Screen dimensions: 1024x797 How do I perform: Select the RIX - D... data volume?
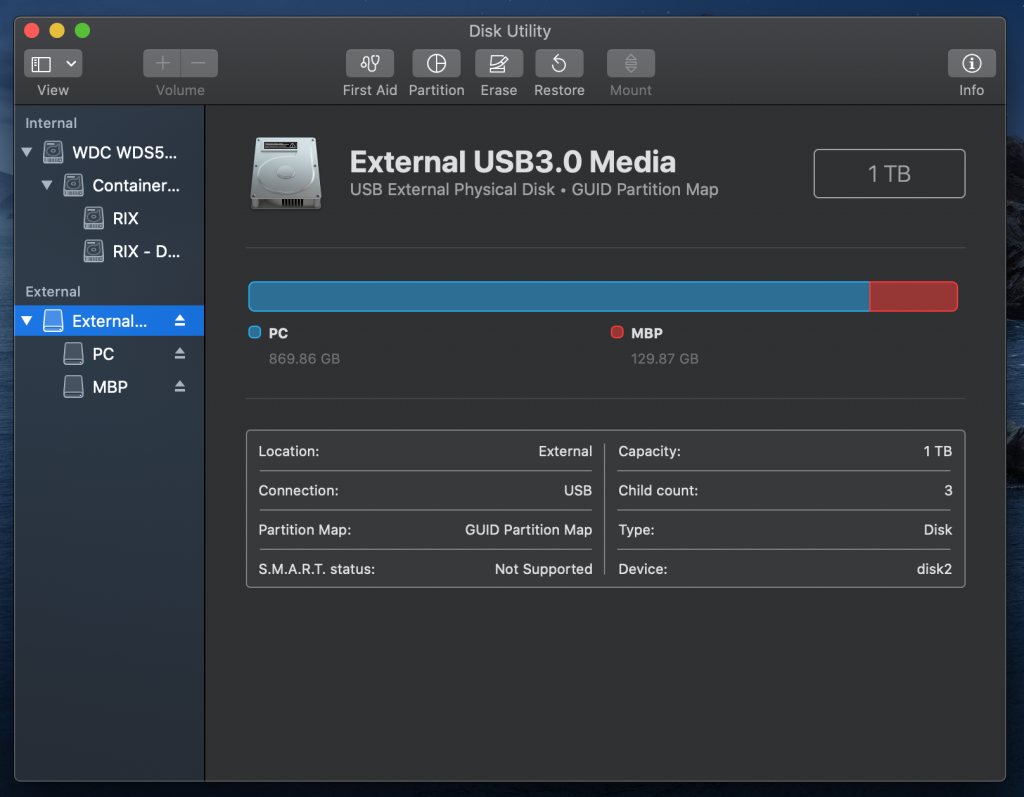pyautogui.click(x=145, y=251)
